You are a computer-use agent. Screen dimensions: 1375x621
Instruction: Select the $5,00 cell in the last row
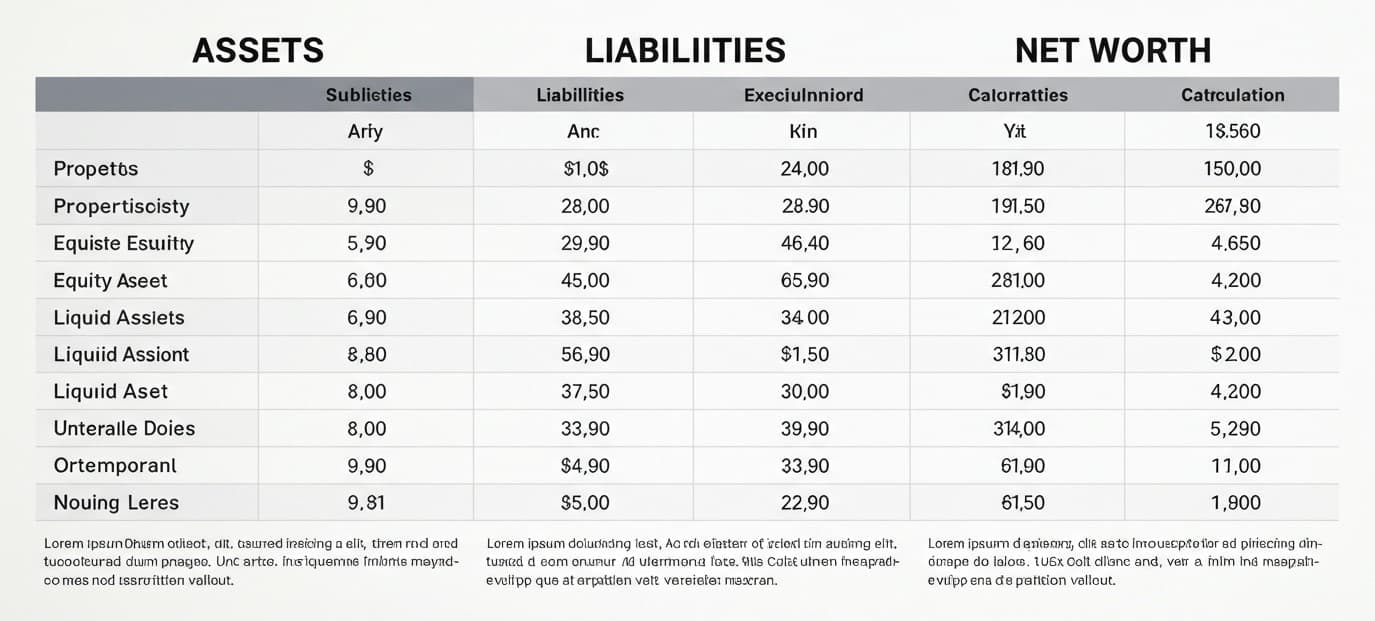[x=586, y=503]
